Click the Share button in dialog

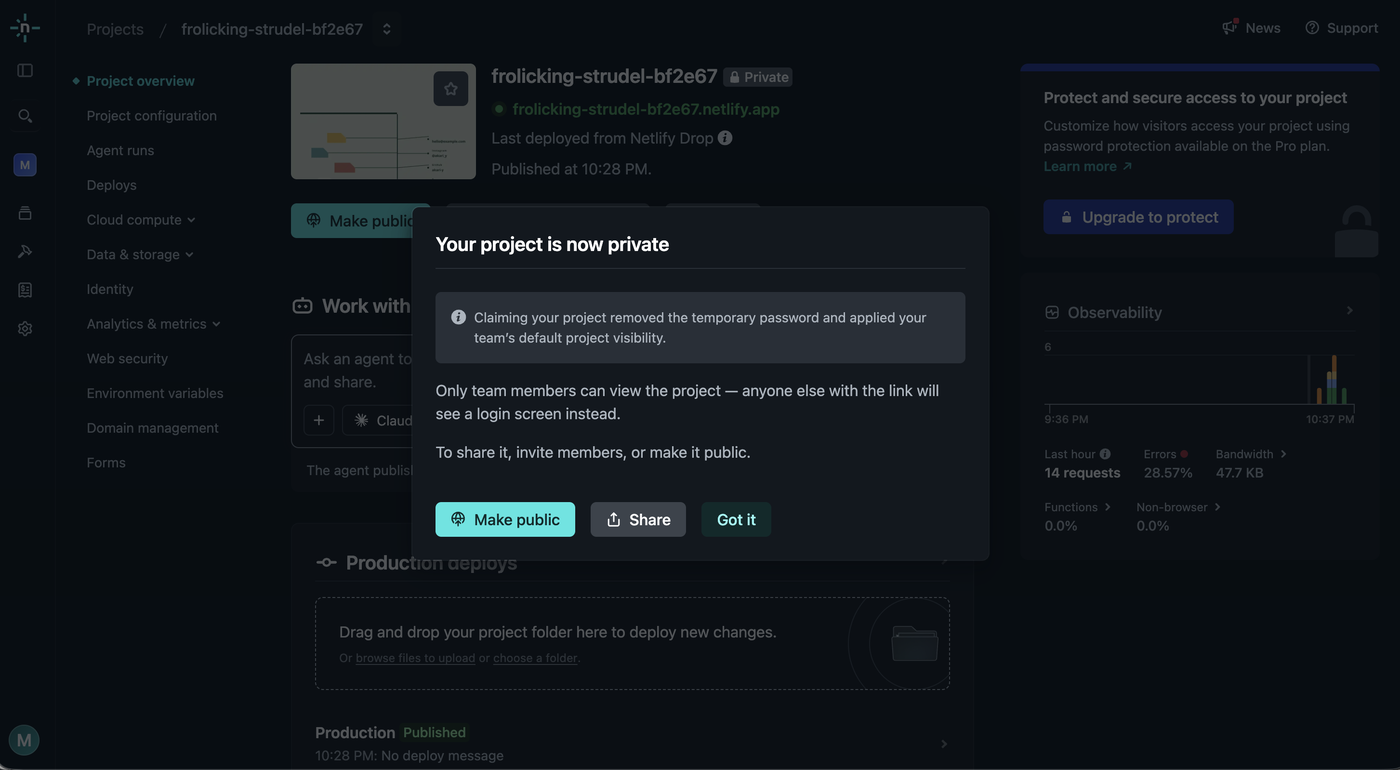638,519
